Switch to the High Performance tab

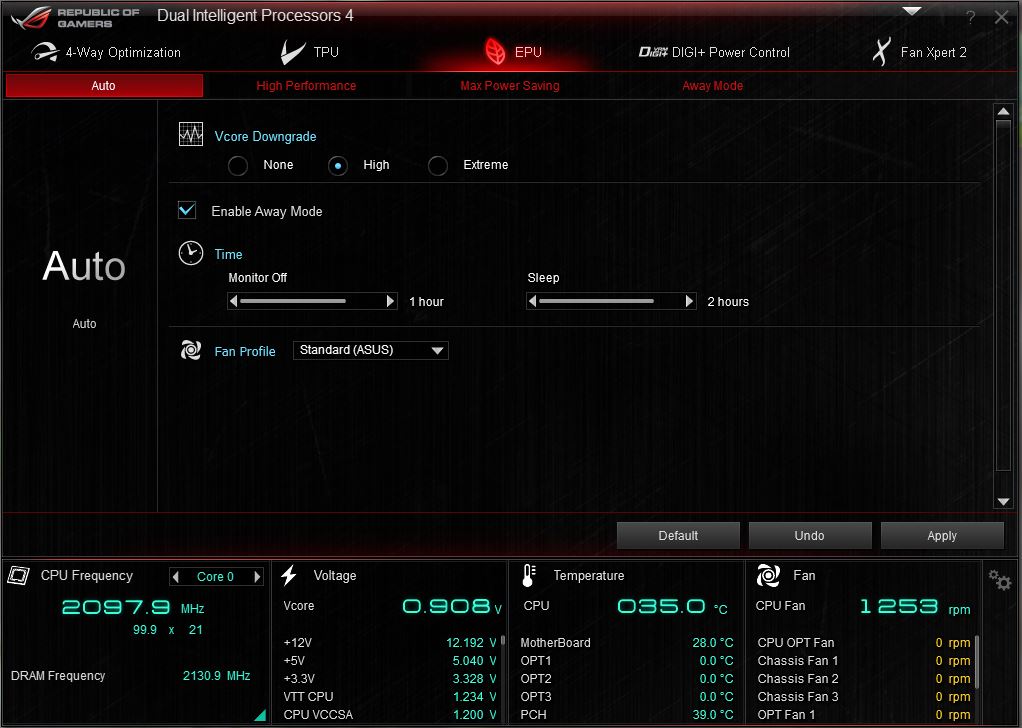(306, 85)
